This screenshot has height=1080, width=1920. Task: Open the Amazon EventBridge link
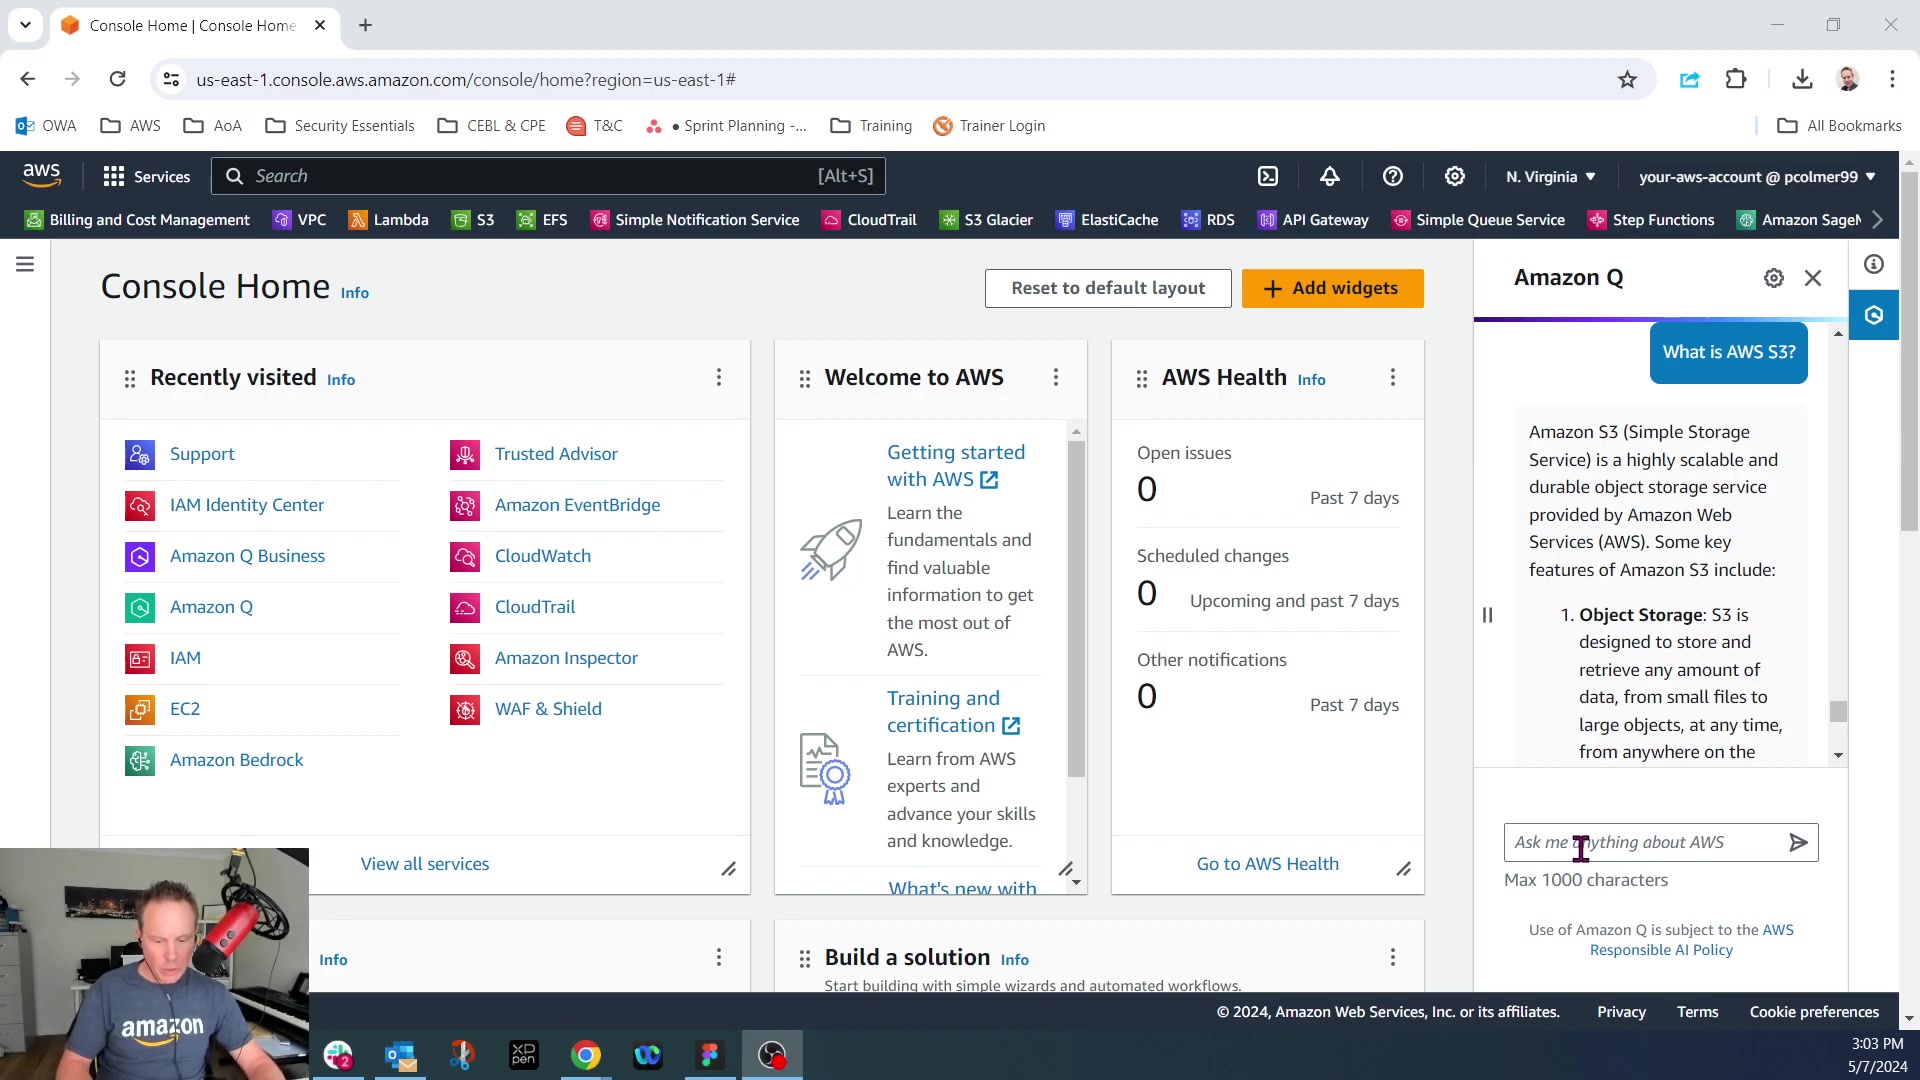[577, 505]
